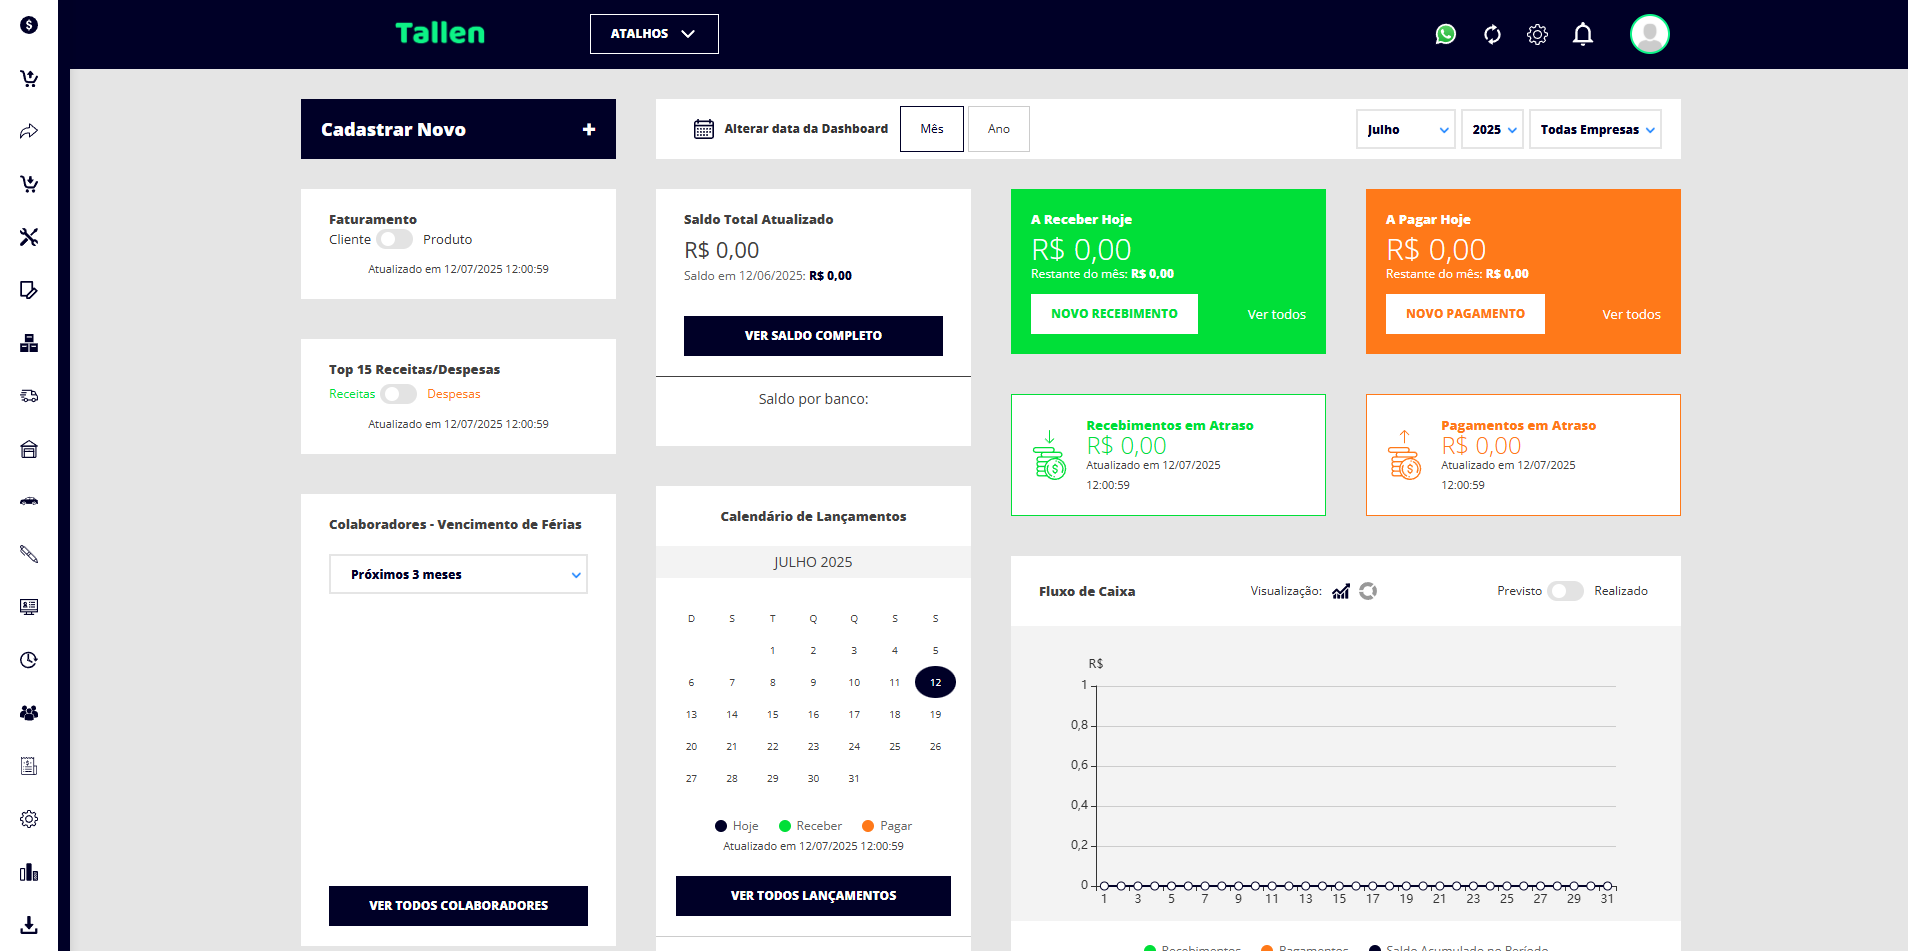Screen dimensions: 1908x951
Task: Click the refresh sync icon in header
Action: pyautogui.click(x=1492, y=34)
